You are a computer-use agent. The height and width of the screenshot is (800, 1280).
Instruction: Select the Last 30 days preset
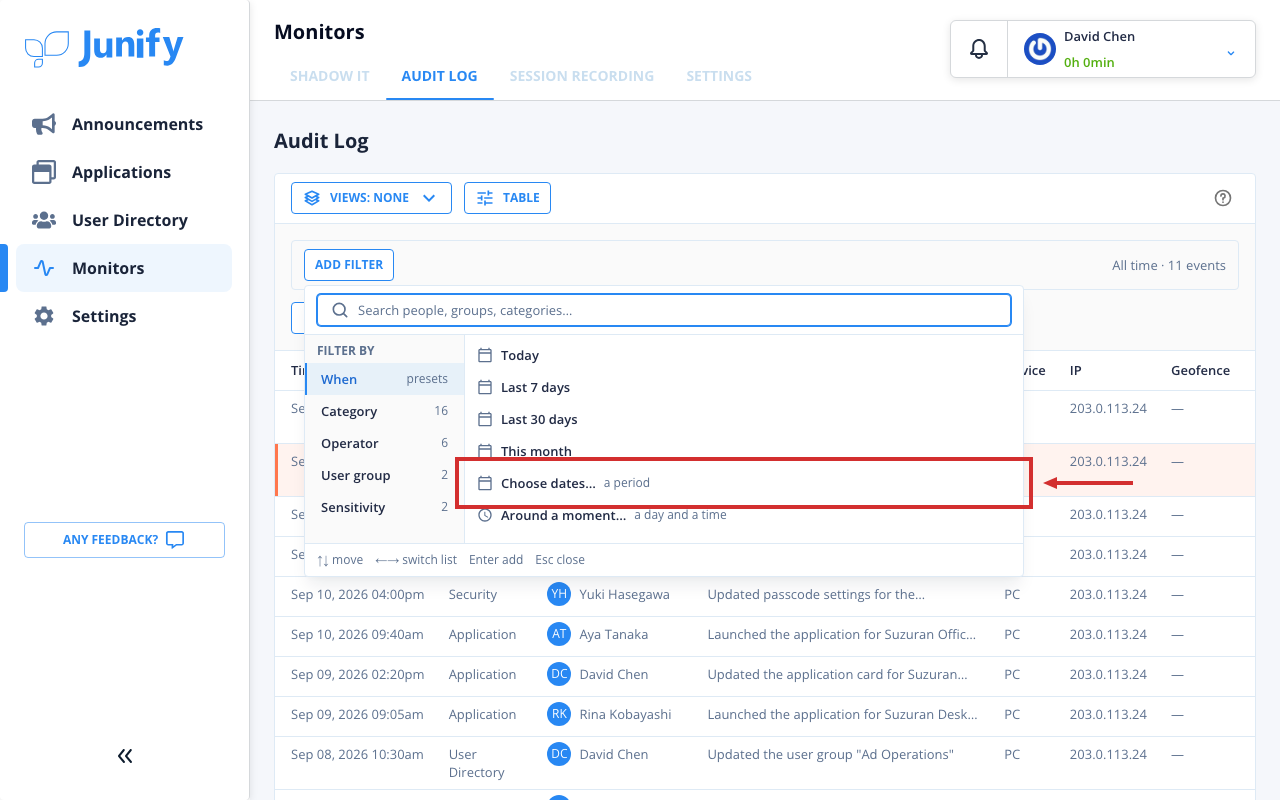pyautogui.click(x=744, y=419)
